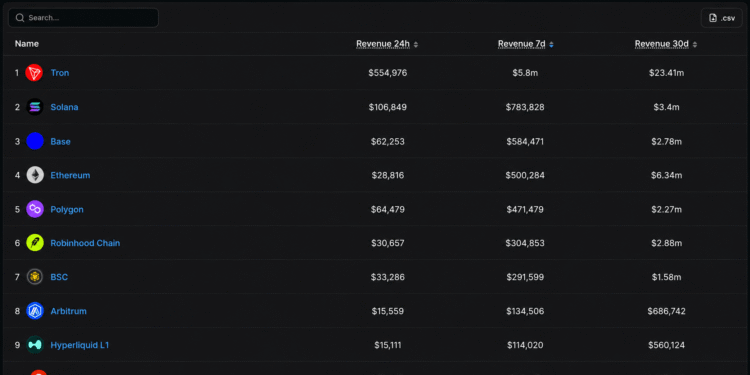Open the Ethereum chain link
Image resolution: width=750 pixels, height=375 pixels.
70,175
